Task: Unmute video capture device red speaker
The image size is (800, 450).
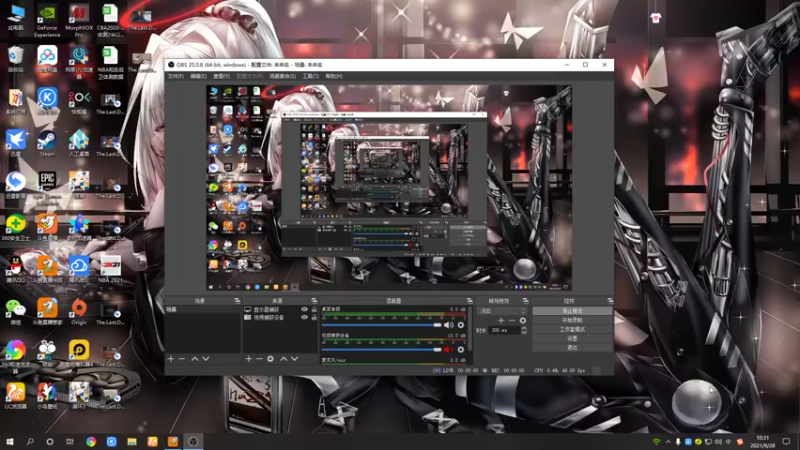Action: point(448,350)
